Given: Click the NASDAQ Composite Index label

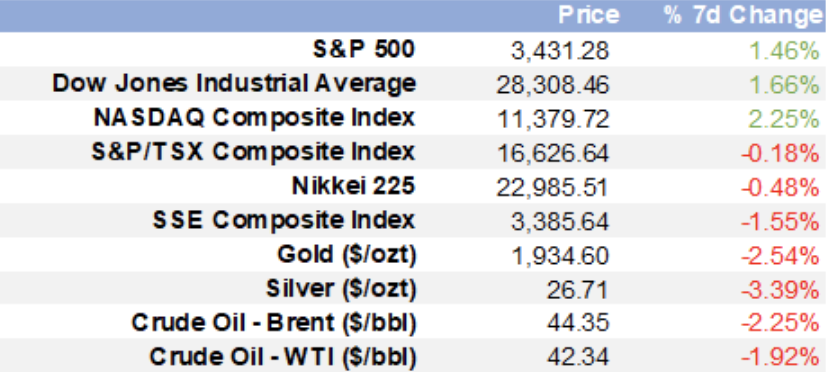Looking at the screenshot, I should coord(255,118).
